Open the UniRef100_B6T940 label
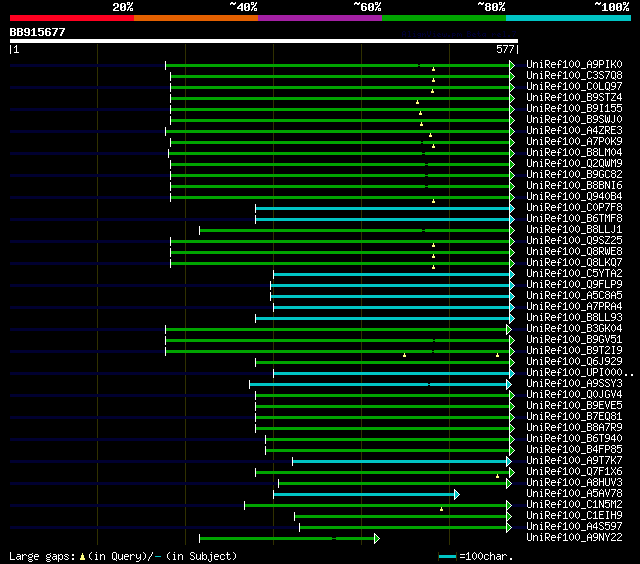The height and width of the screenshot is (564, 640). [574, 439]
